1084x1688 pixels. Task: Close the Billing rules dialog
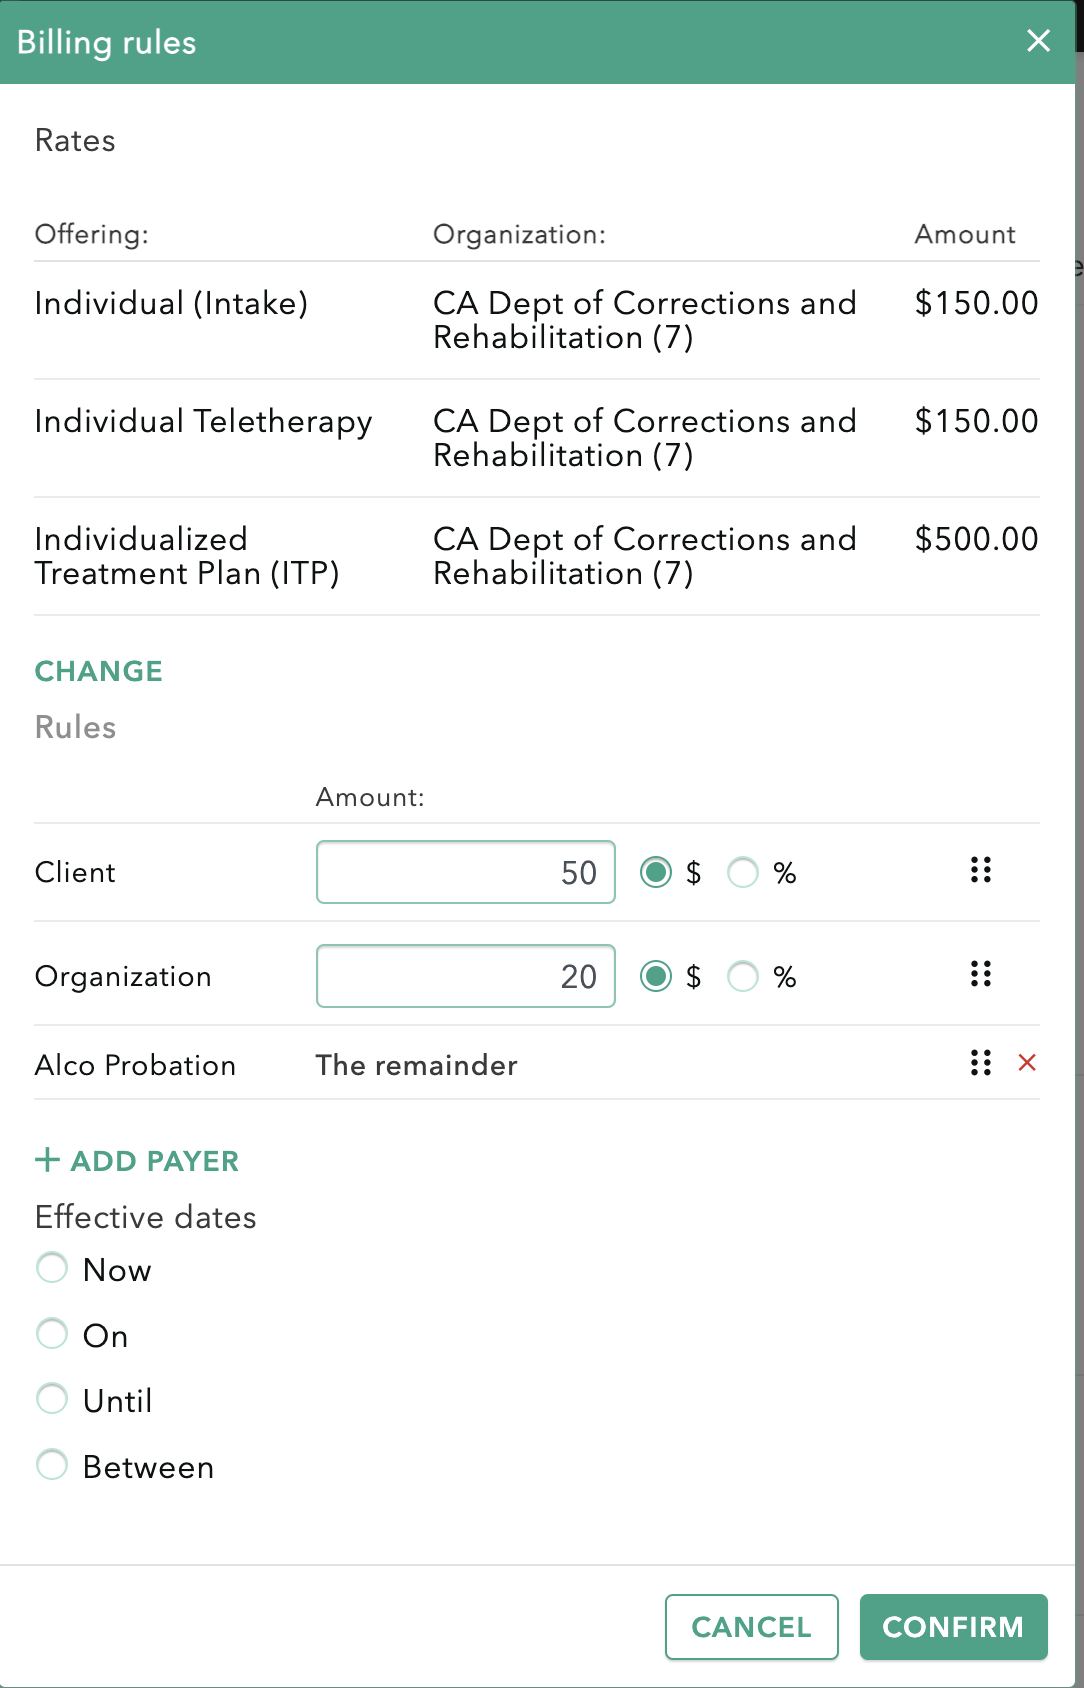click(x=1038, y=41)
